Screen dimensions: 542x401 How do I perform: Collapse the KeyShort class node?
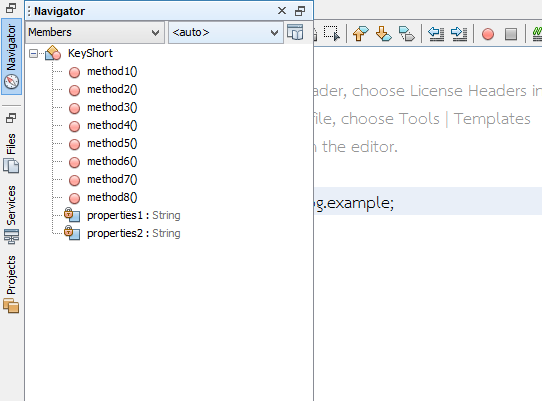[34, 54]
